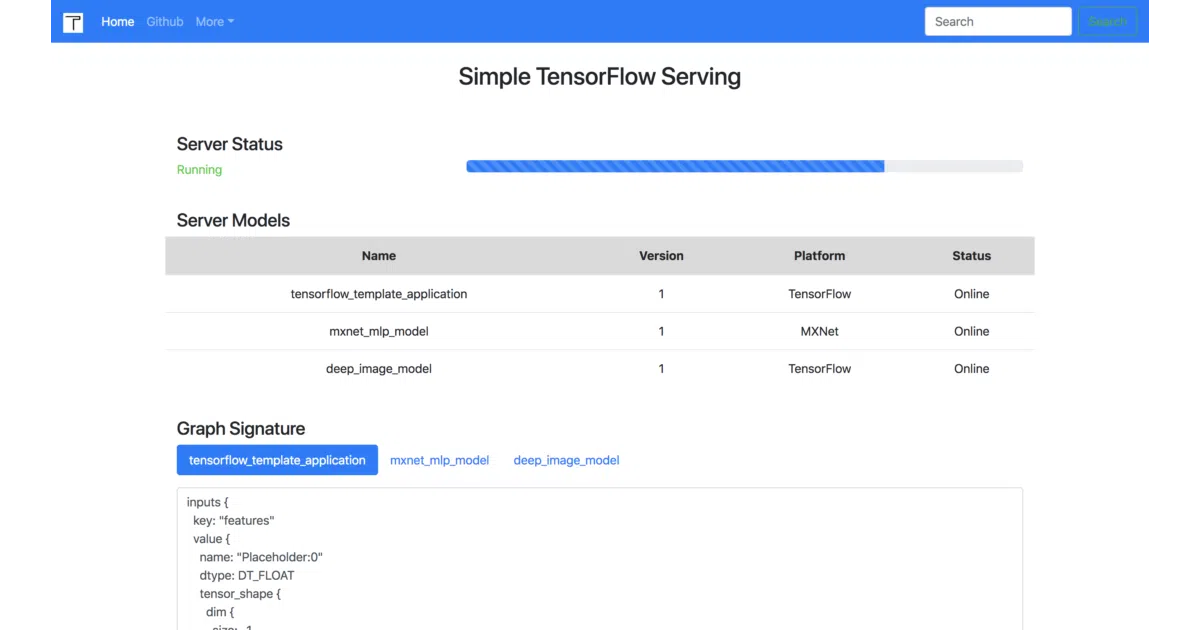Focus the Search input field
Viewport: 1200px width, 630px height.
998,22
